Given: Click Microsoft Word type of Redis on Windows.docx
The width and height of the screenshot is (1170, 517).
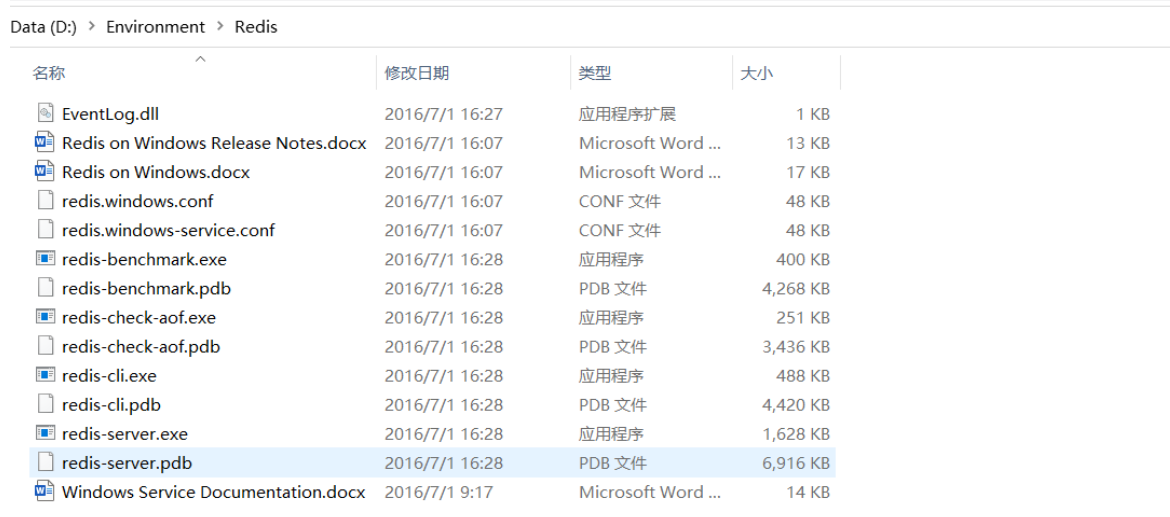Looking at the screenshot, I should (650, 172).
